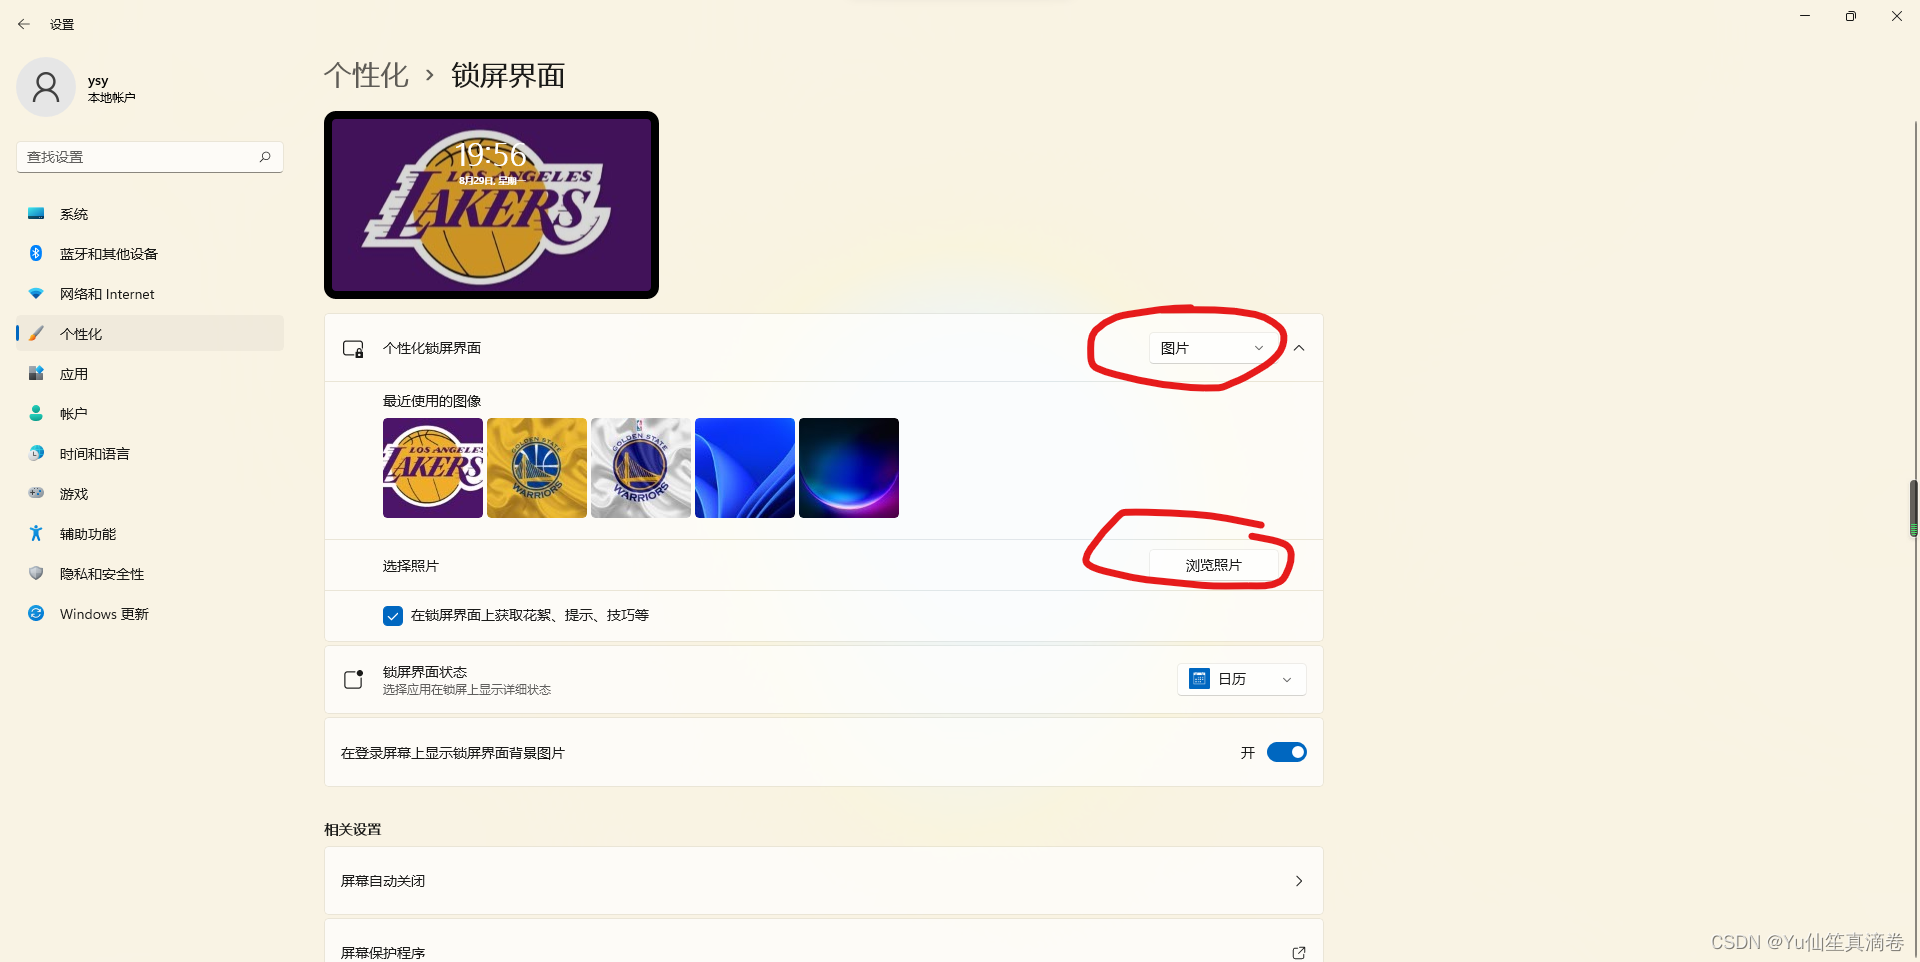The height and width of the screenshot is (962, 1920).
Task: Click the lock screen preview image
Action: pos(491,205)
